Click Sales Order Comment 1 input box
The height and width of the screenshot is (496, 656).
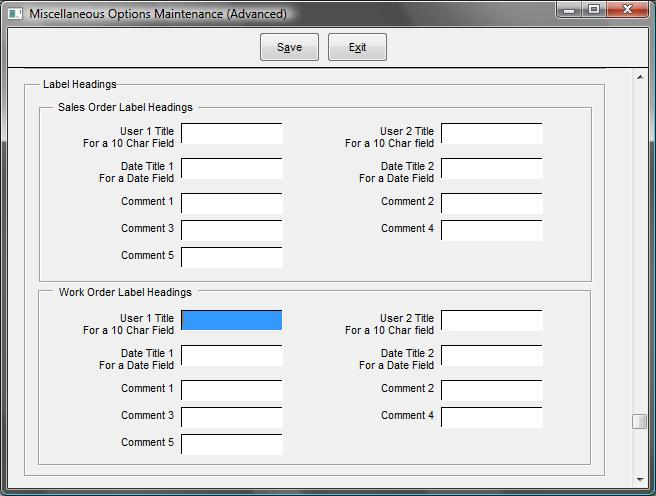click(x=232, y=203)
